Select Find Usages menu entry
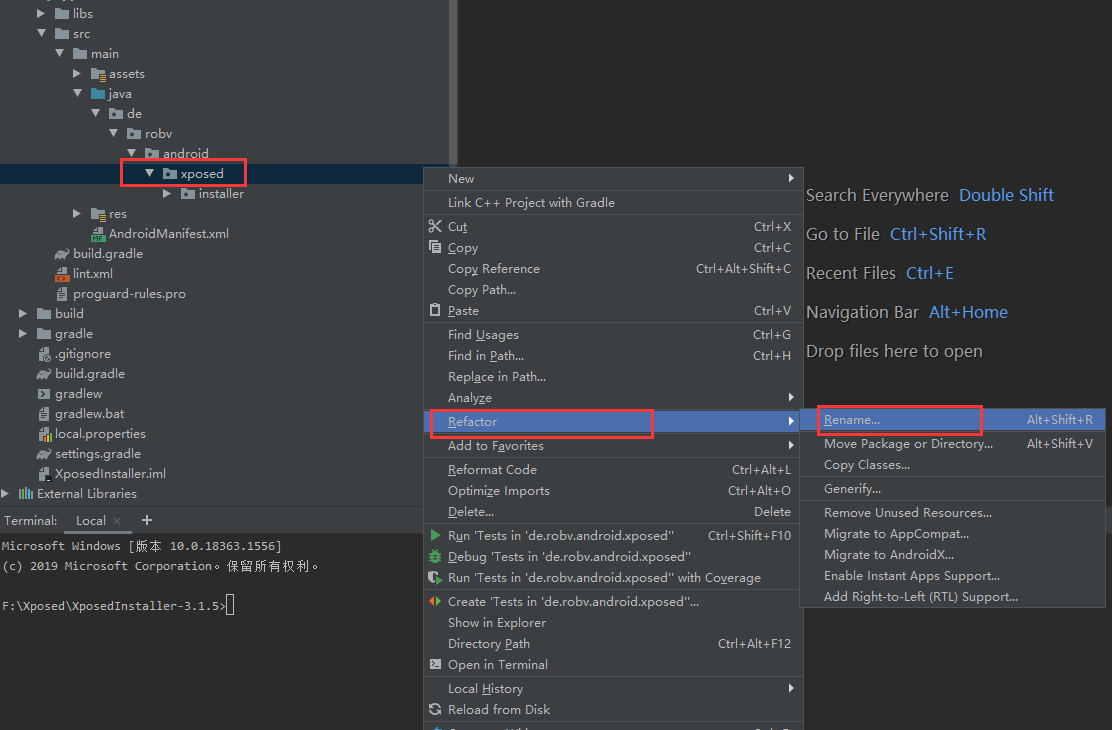The height and width of the screenshot is (730, 1112). 613,335
